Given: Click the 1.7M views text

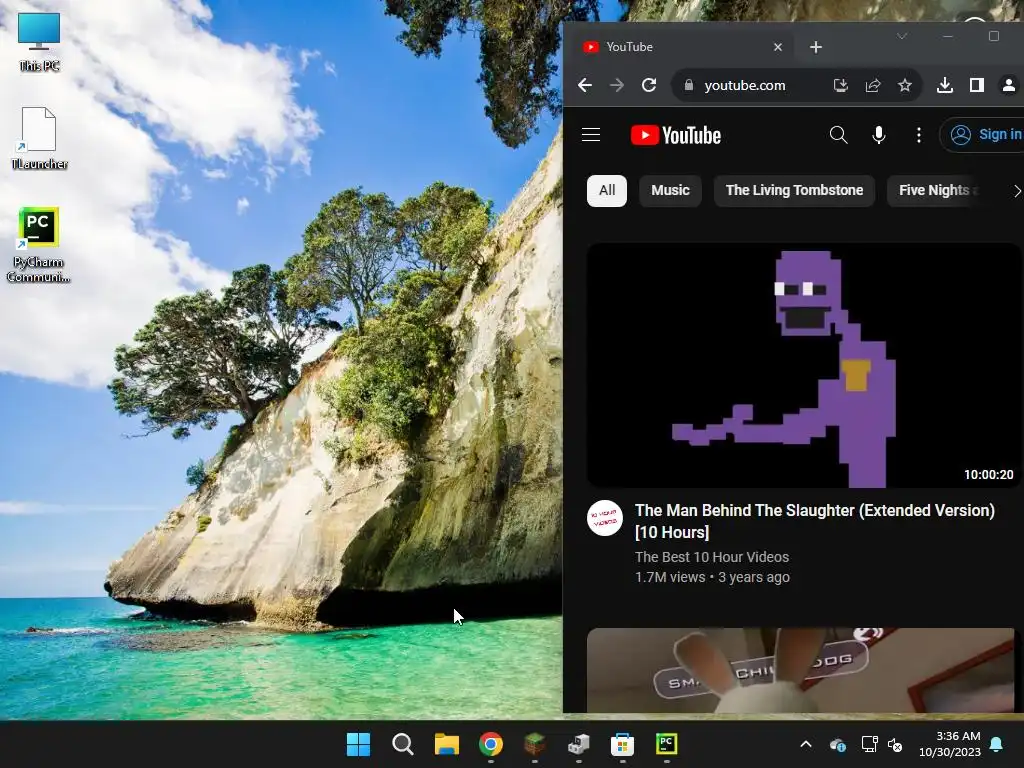Looking at the screenshot, I should pos(670,577).
